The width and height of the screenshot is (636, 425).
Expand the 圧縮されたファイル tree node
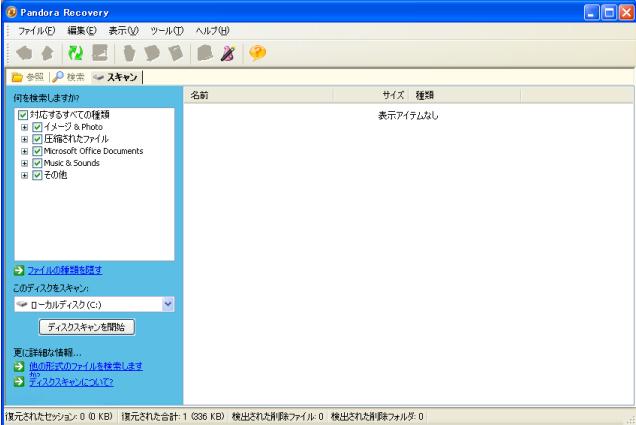(x=24, y=140)
